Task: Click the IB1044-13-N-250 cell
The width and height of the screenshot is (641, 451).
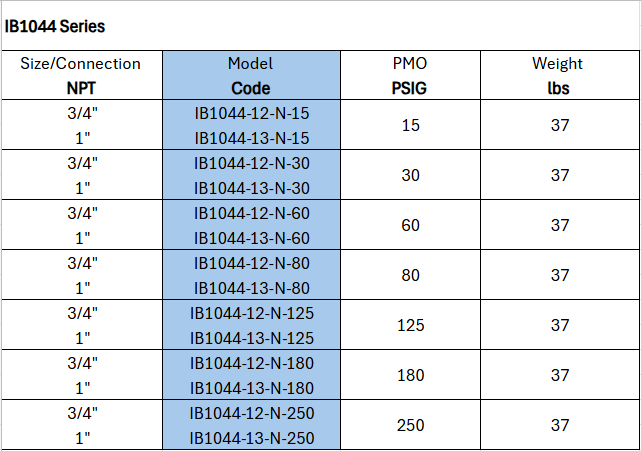Action: [x=251, y=437]
